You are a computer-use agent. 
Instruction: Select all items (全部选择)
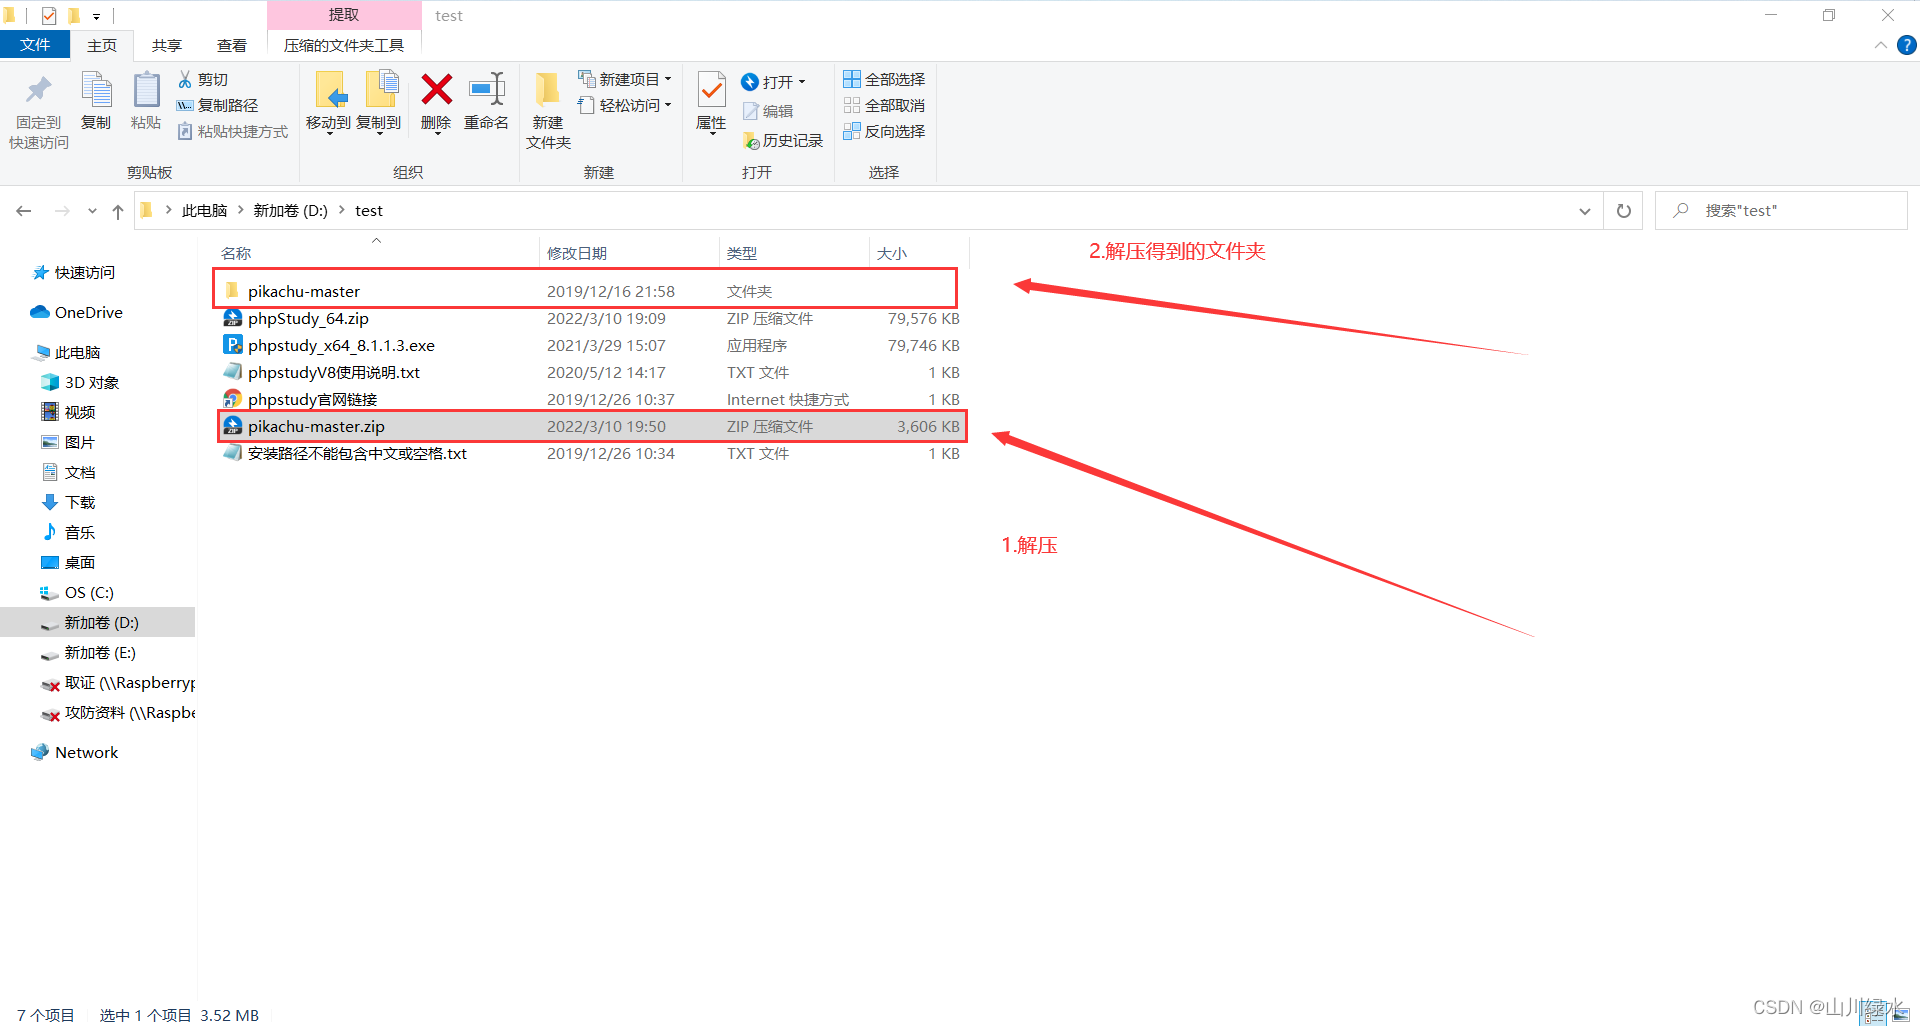(x=884, y=79)
